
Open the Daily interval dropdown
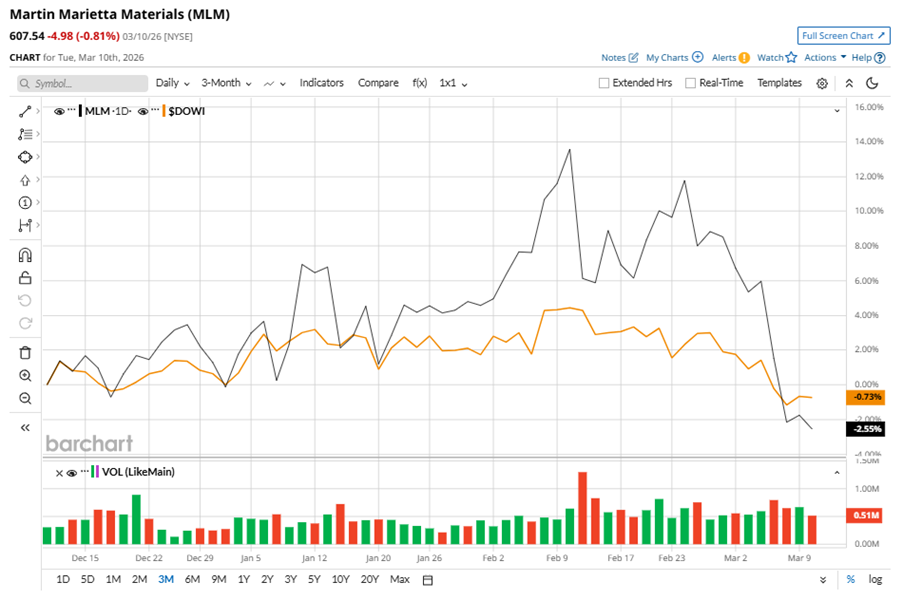point(173,83)
